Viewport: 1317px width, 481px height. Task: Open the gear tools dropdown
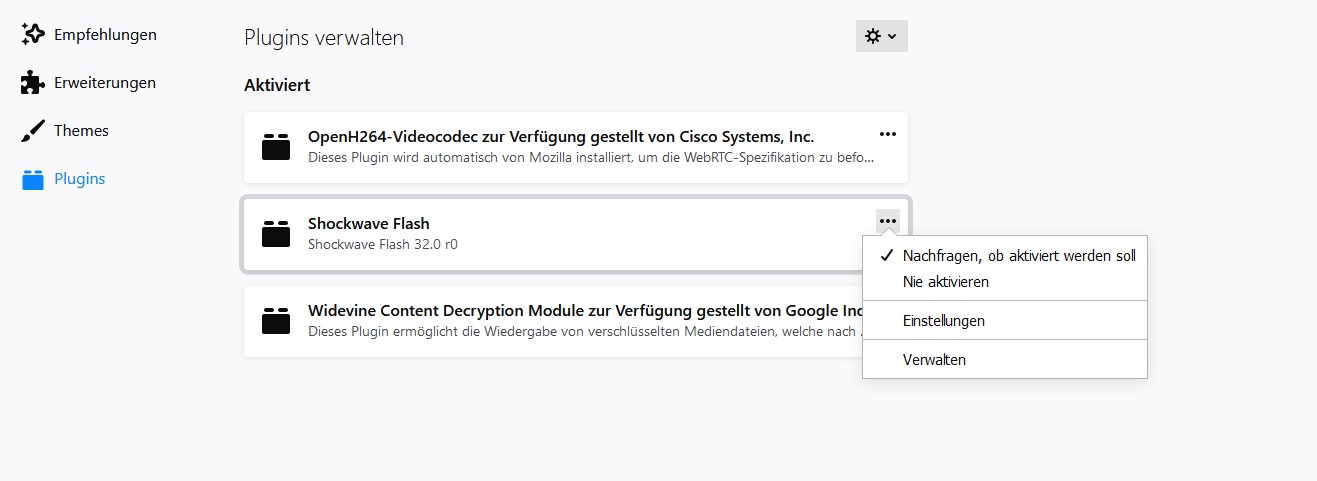point(881,36)
